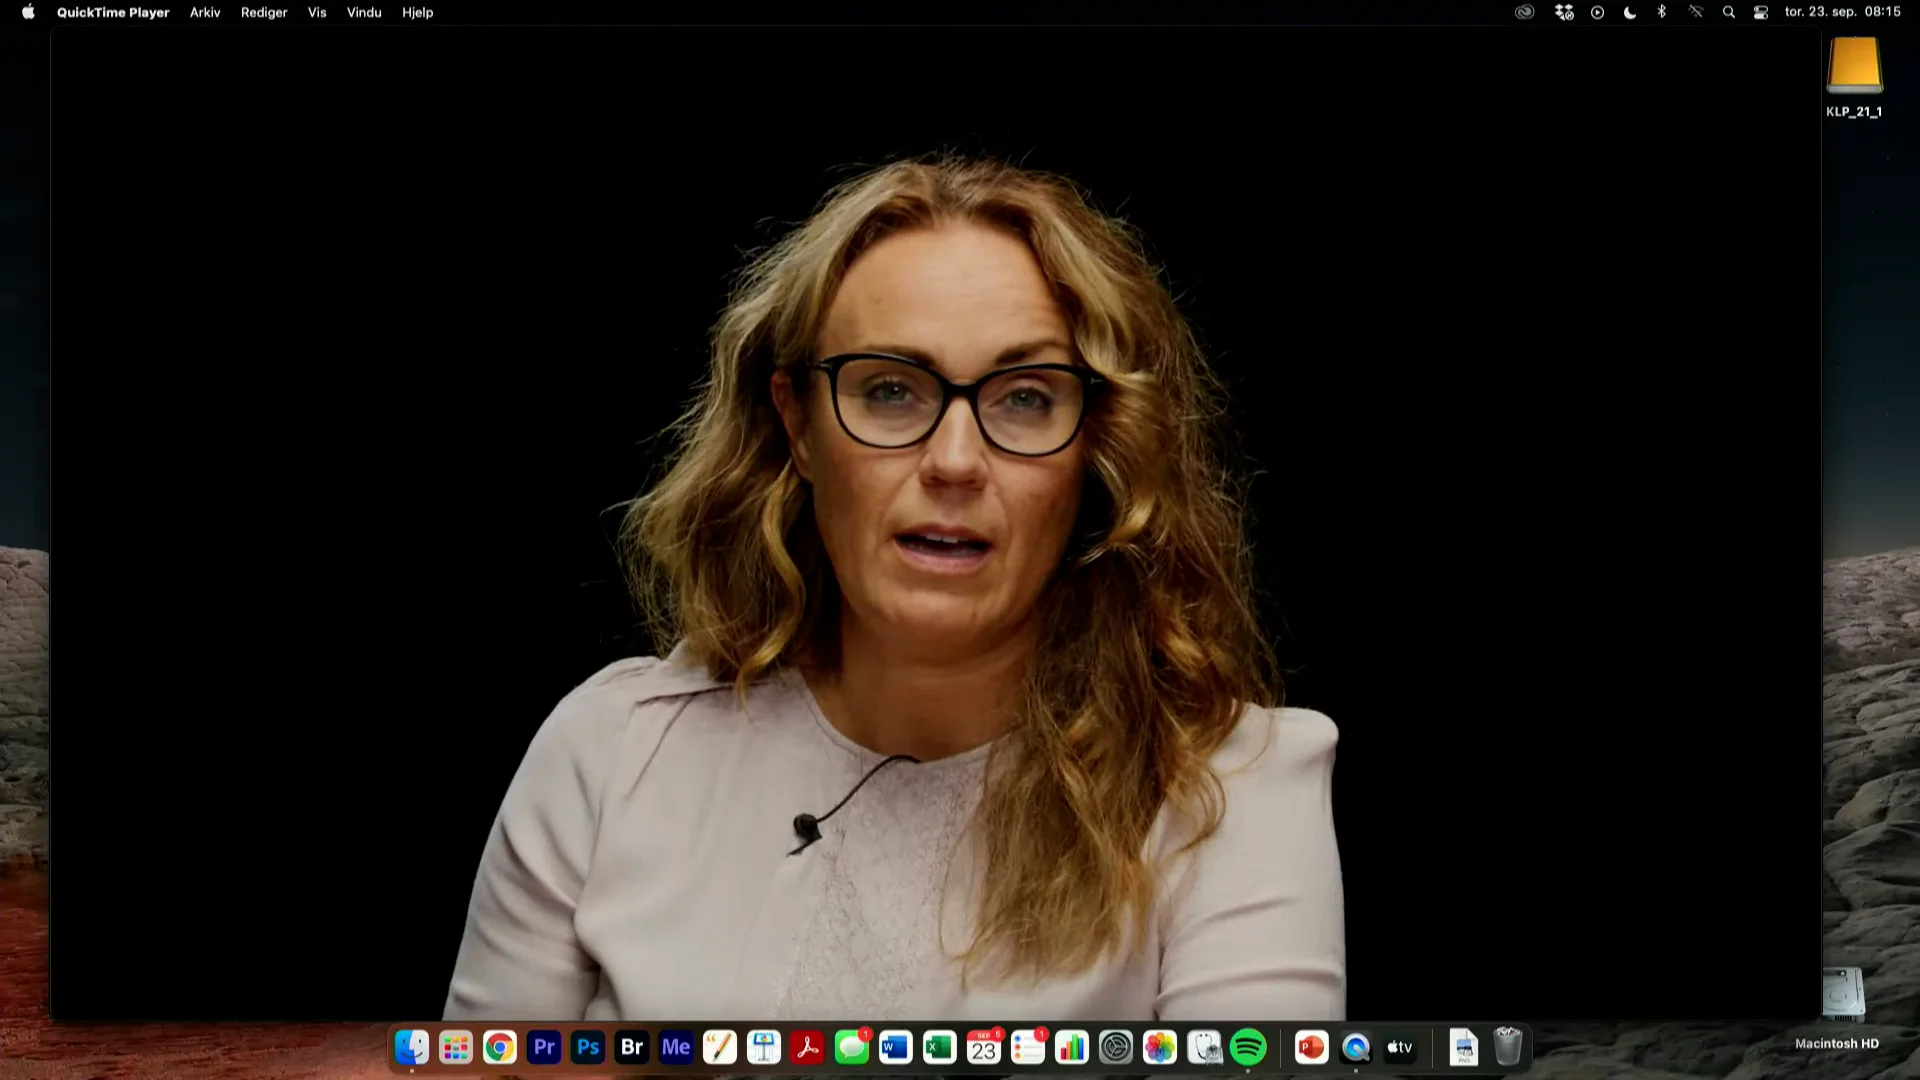Image resolution: width=1920 pixels, height=1080 pixels.
Task: Launch Google Chrome from the Dock
Action: click(x=500, y=1047)
